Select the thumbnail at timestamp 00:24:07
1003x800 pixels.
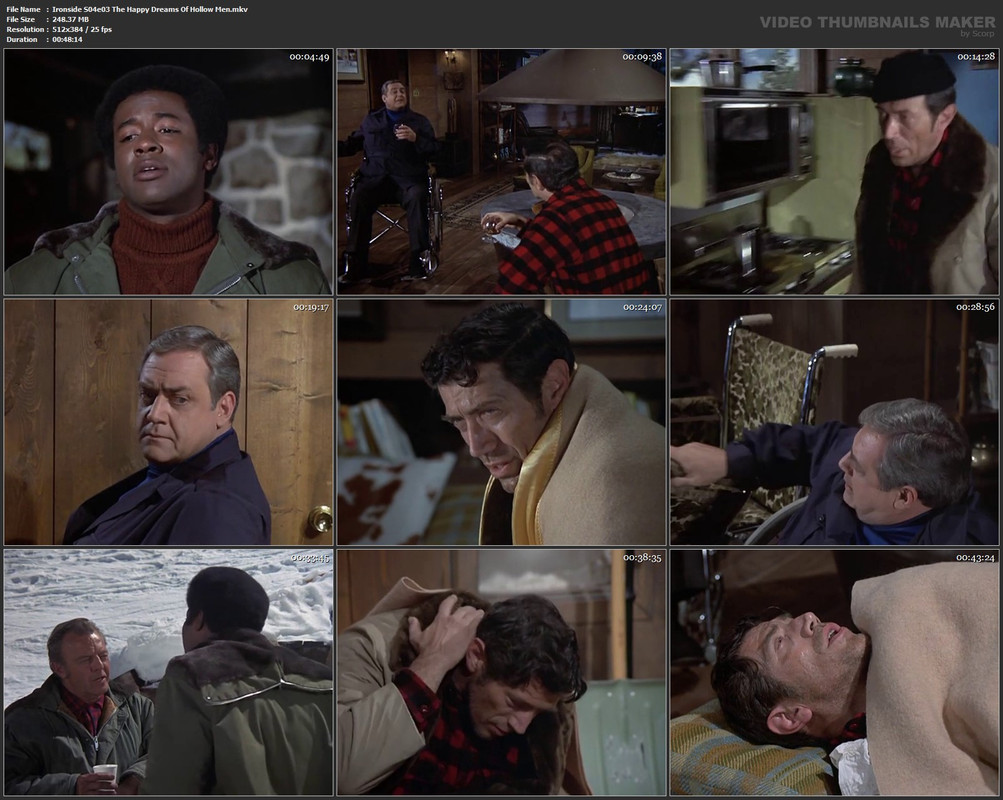pyautogui.click(x=502, y=422)
